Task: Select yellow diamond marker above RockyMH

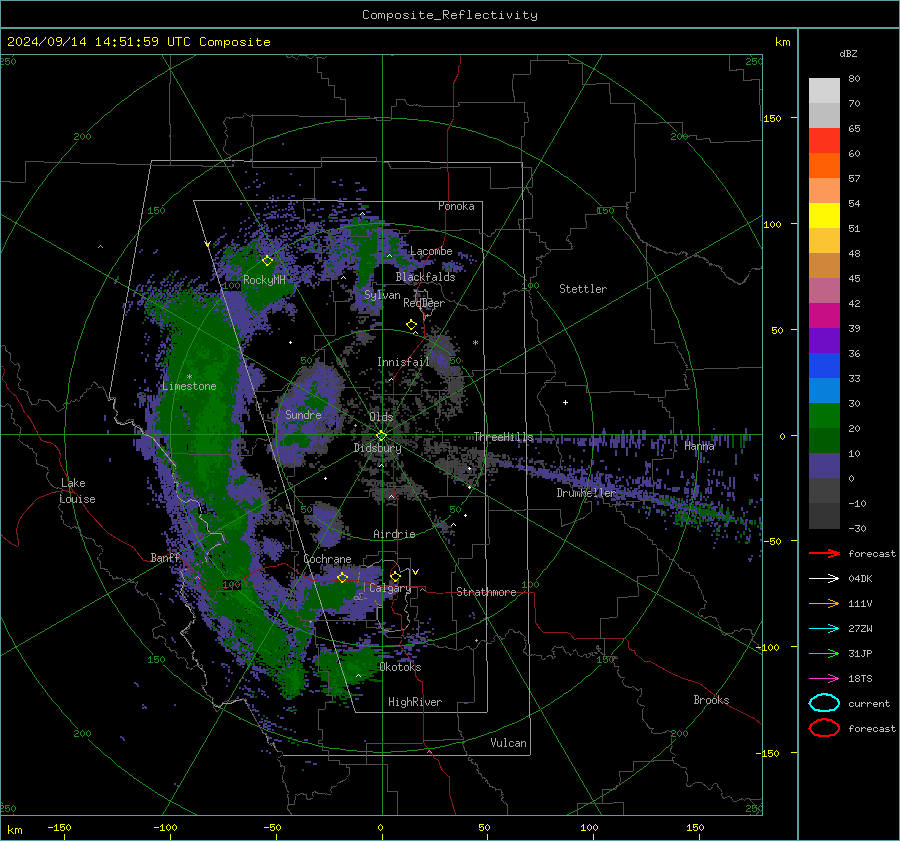Action: coord(267,261)
